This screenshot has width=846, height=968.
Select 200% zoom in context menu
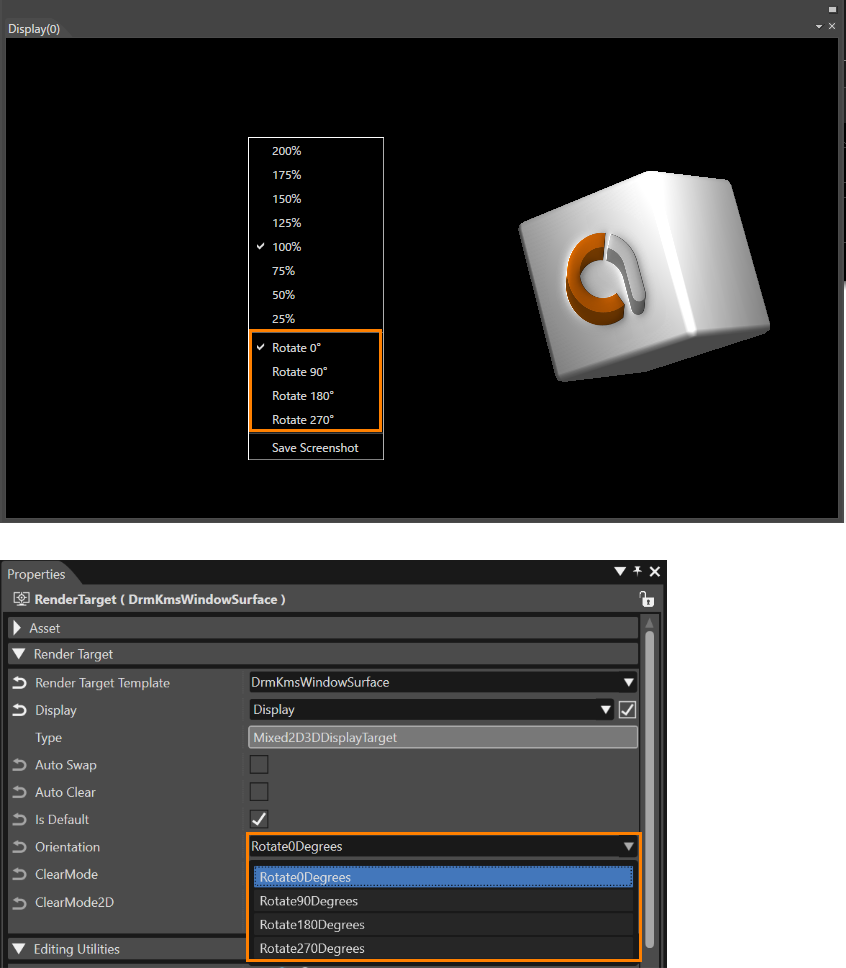point(316,151)
